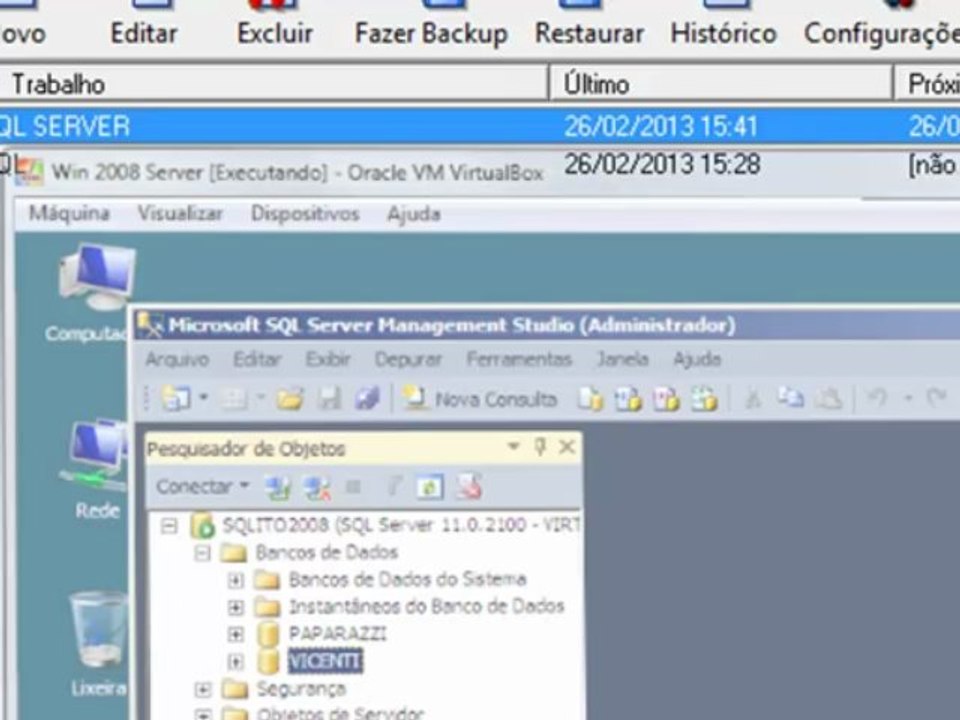Open the VirtualBox Máquina menu
The width and height of the screenshot is (960, 720).
tap(69, 213)
